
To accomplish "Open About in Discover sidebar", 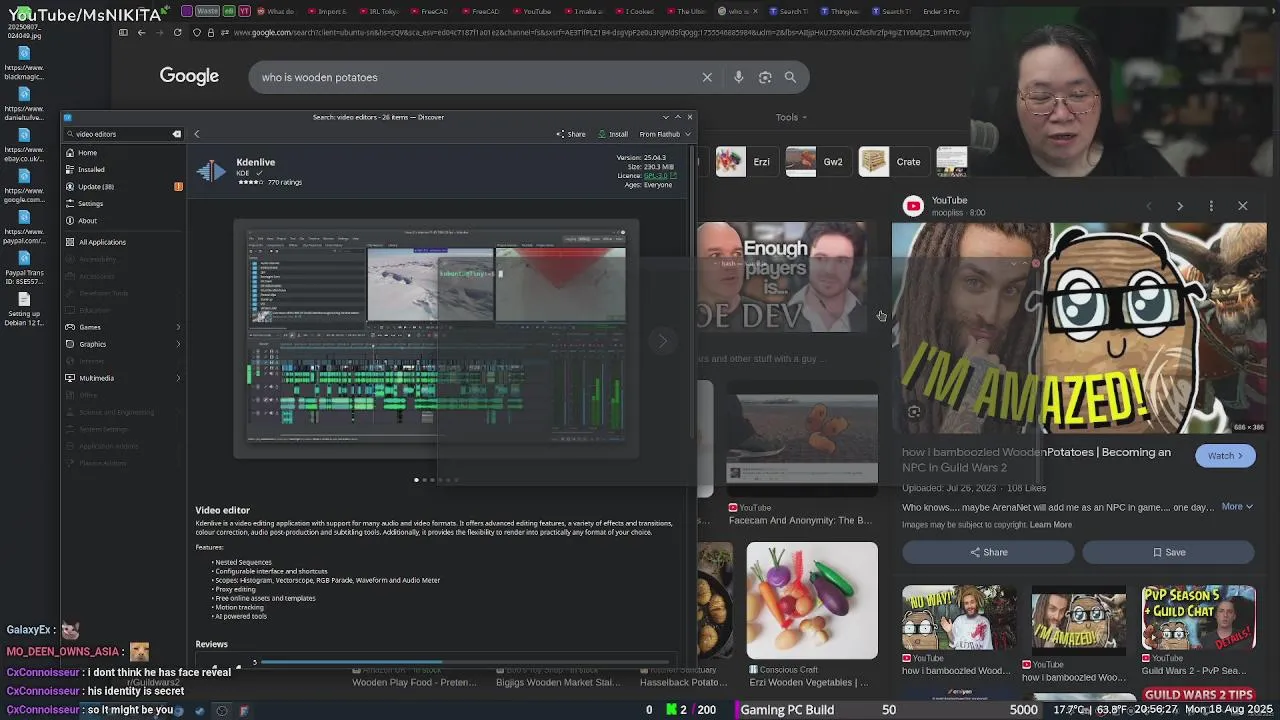I will [x=125, y=220].
